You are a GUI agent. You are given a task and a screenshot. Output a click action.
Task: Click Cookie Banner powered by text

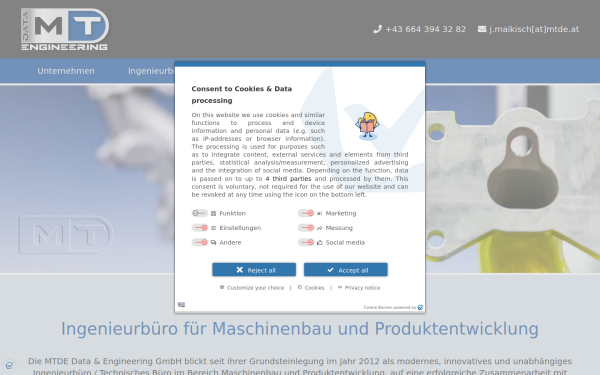390,308
